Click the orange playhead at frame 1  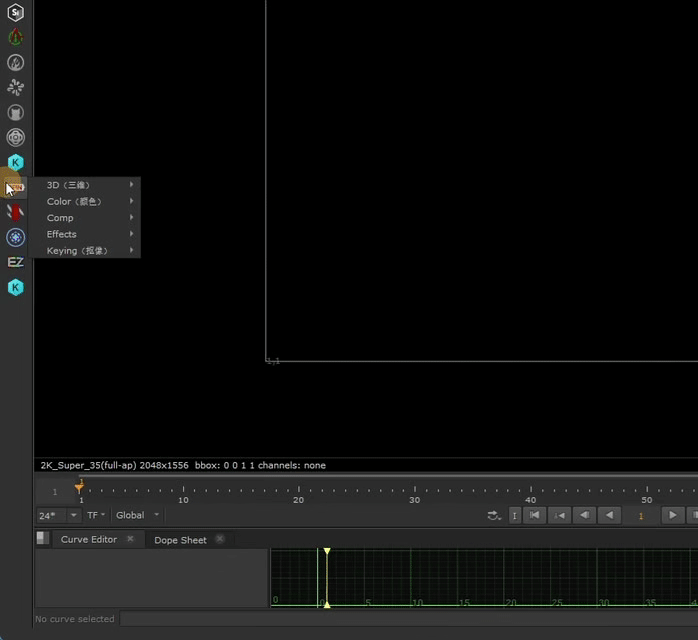pyautogui.click(x=79, y=487)
